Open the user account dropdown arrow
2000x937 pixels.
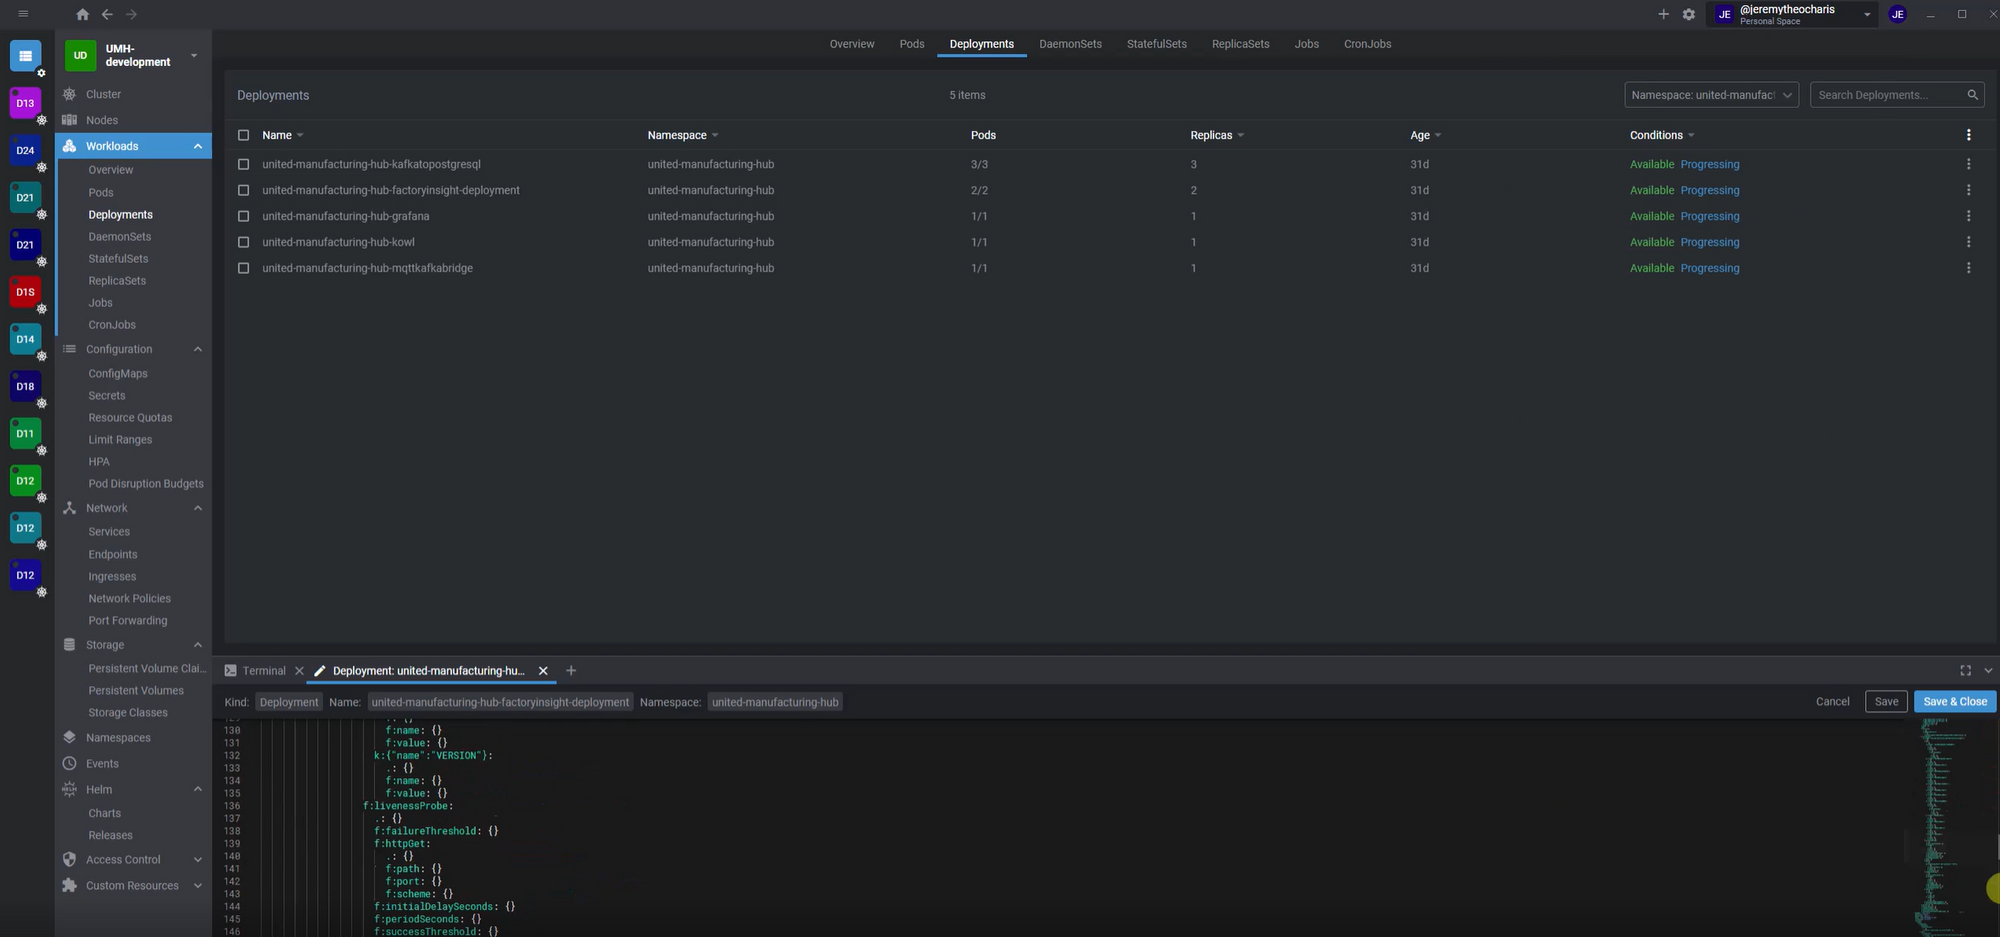point(1867,14)
